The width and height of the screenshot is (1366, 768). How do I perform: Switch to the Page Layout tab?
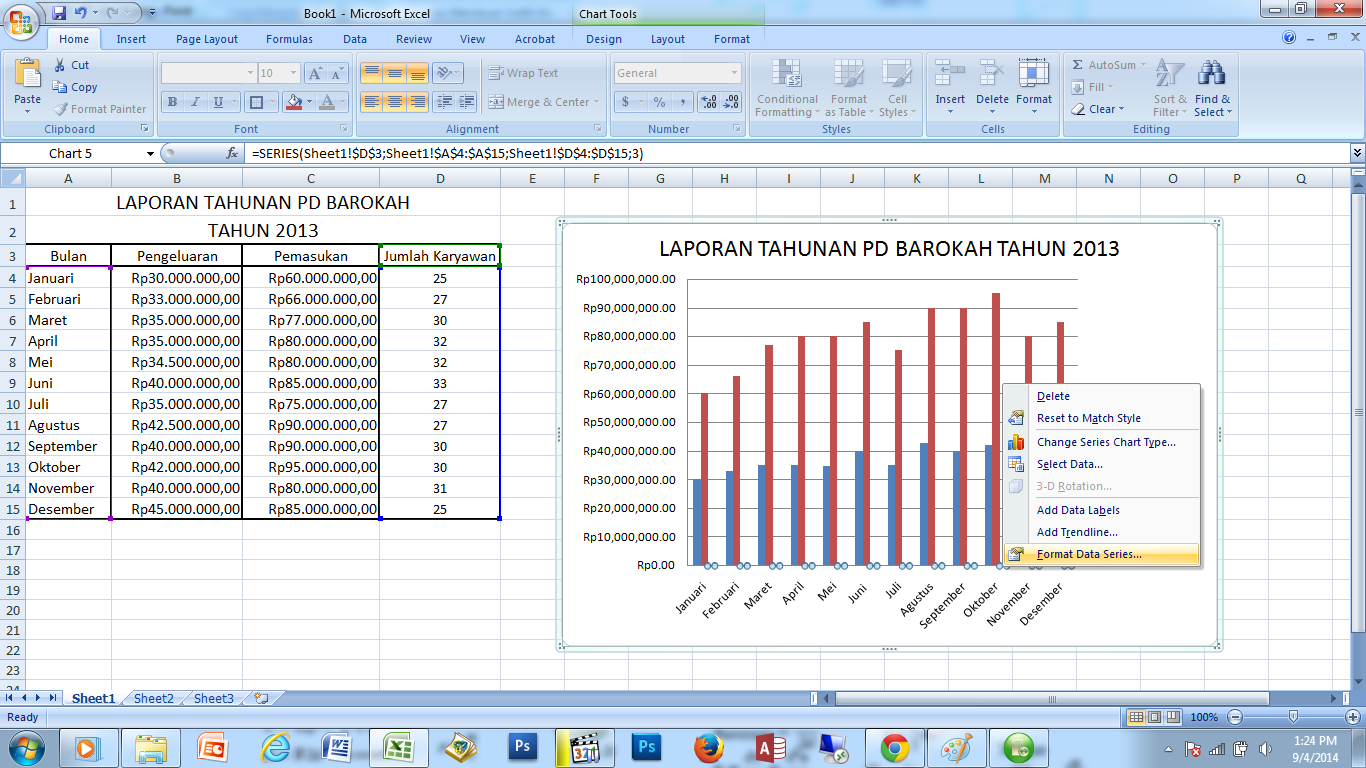point(207,39)
